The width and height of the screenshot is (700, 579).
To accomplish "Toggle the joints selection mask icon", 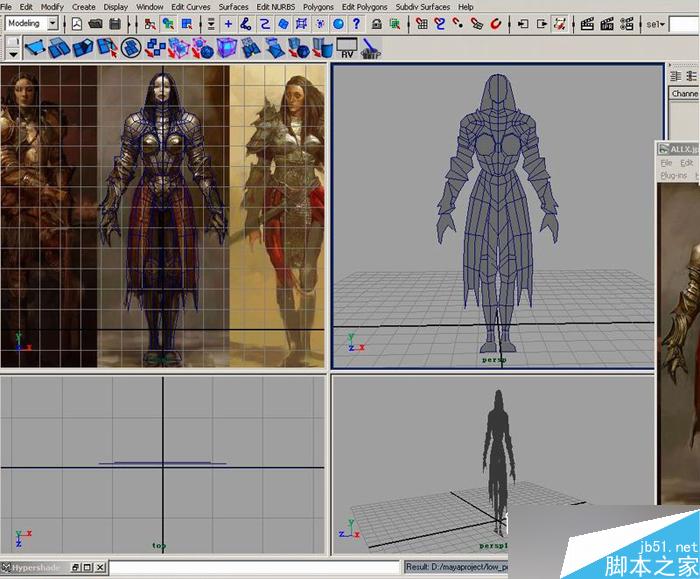I will click(x=246, y=24).
